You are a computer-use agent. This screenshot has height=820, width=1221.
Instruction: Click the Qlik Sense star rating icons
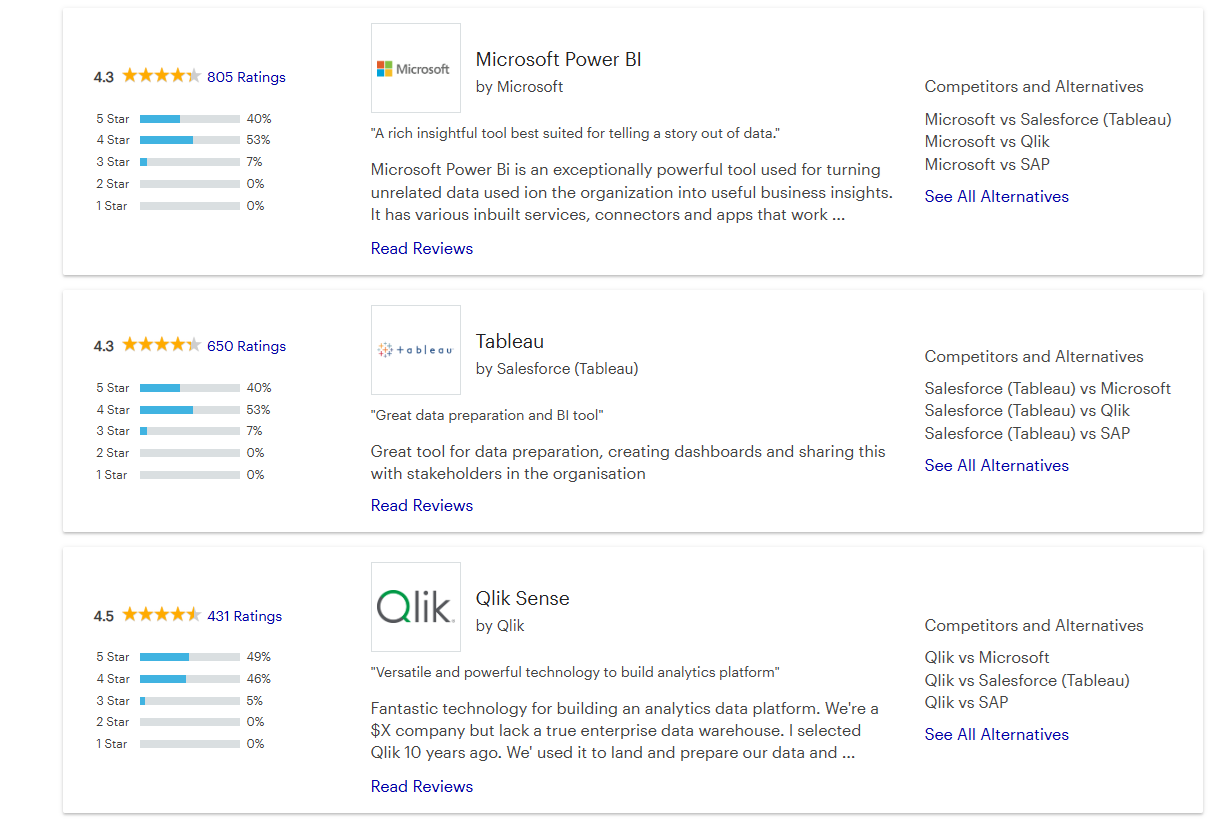tap(161, 615)
